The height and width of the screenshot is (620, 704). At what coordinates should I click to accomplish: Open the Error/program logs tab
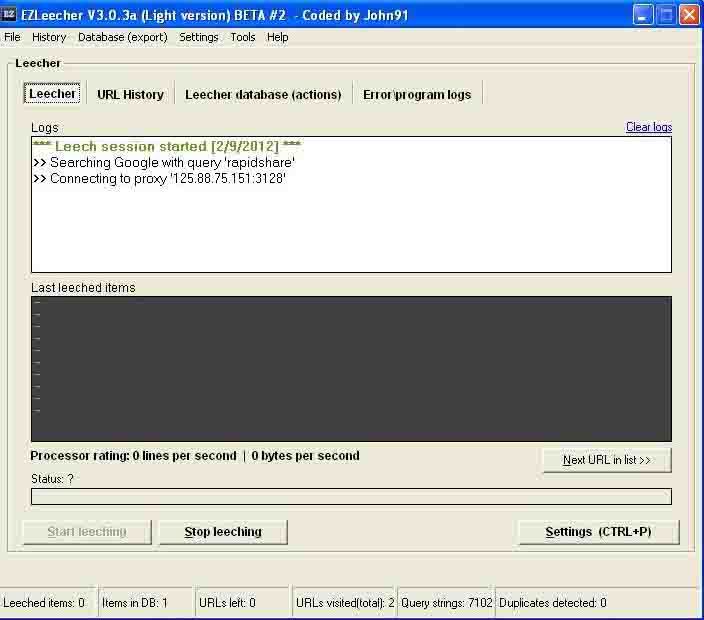(417, 95)
